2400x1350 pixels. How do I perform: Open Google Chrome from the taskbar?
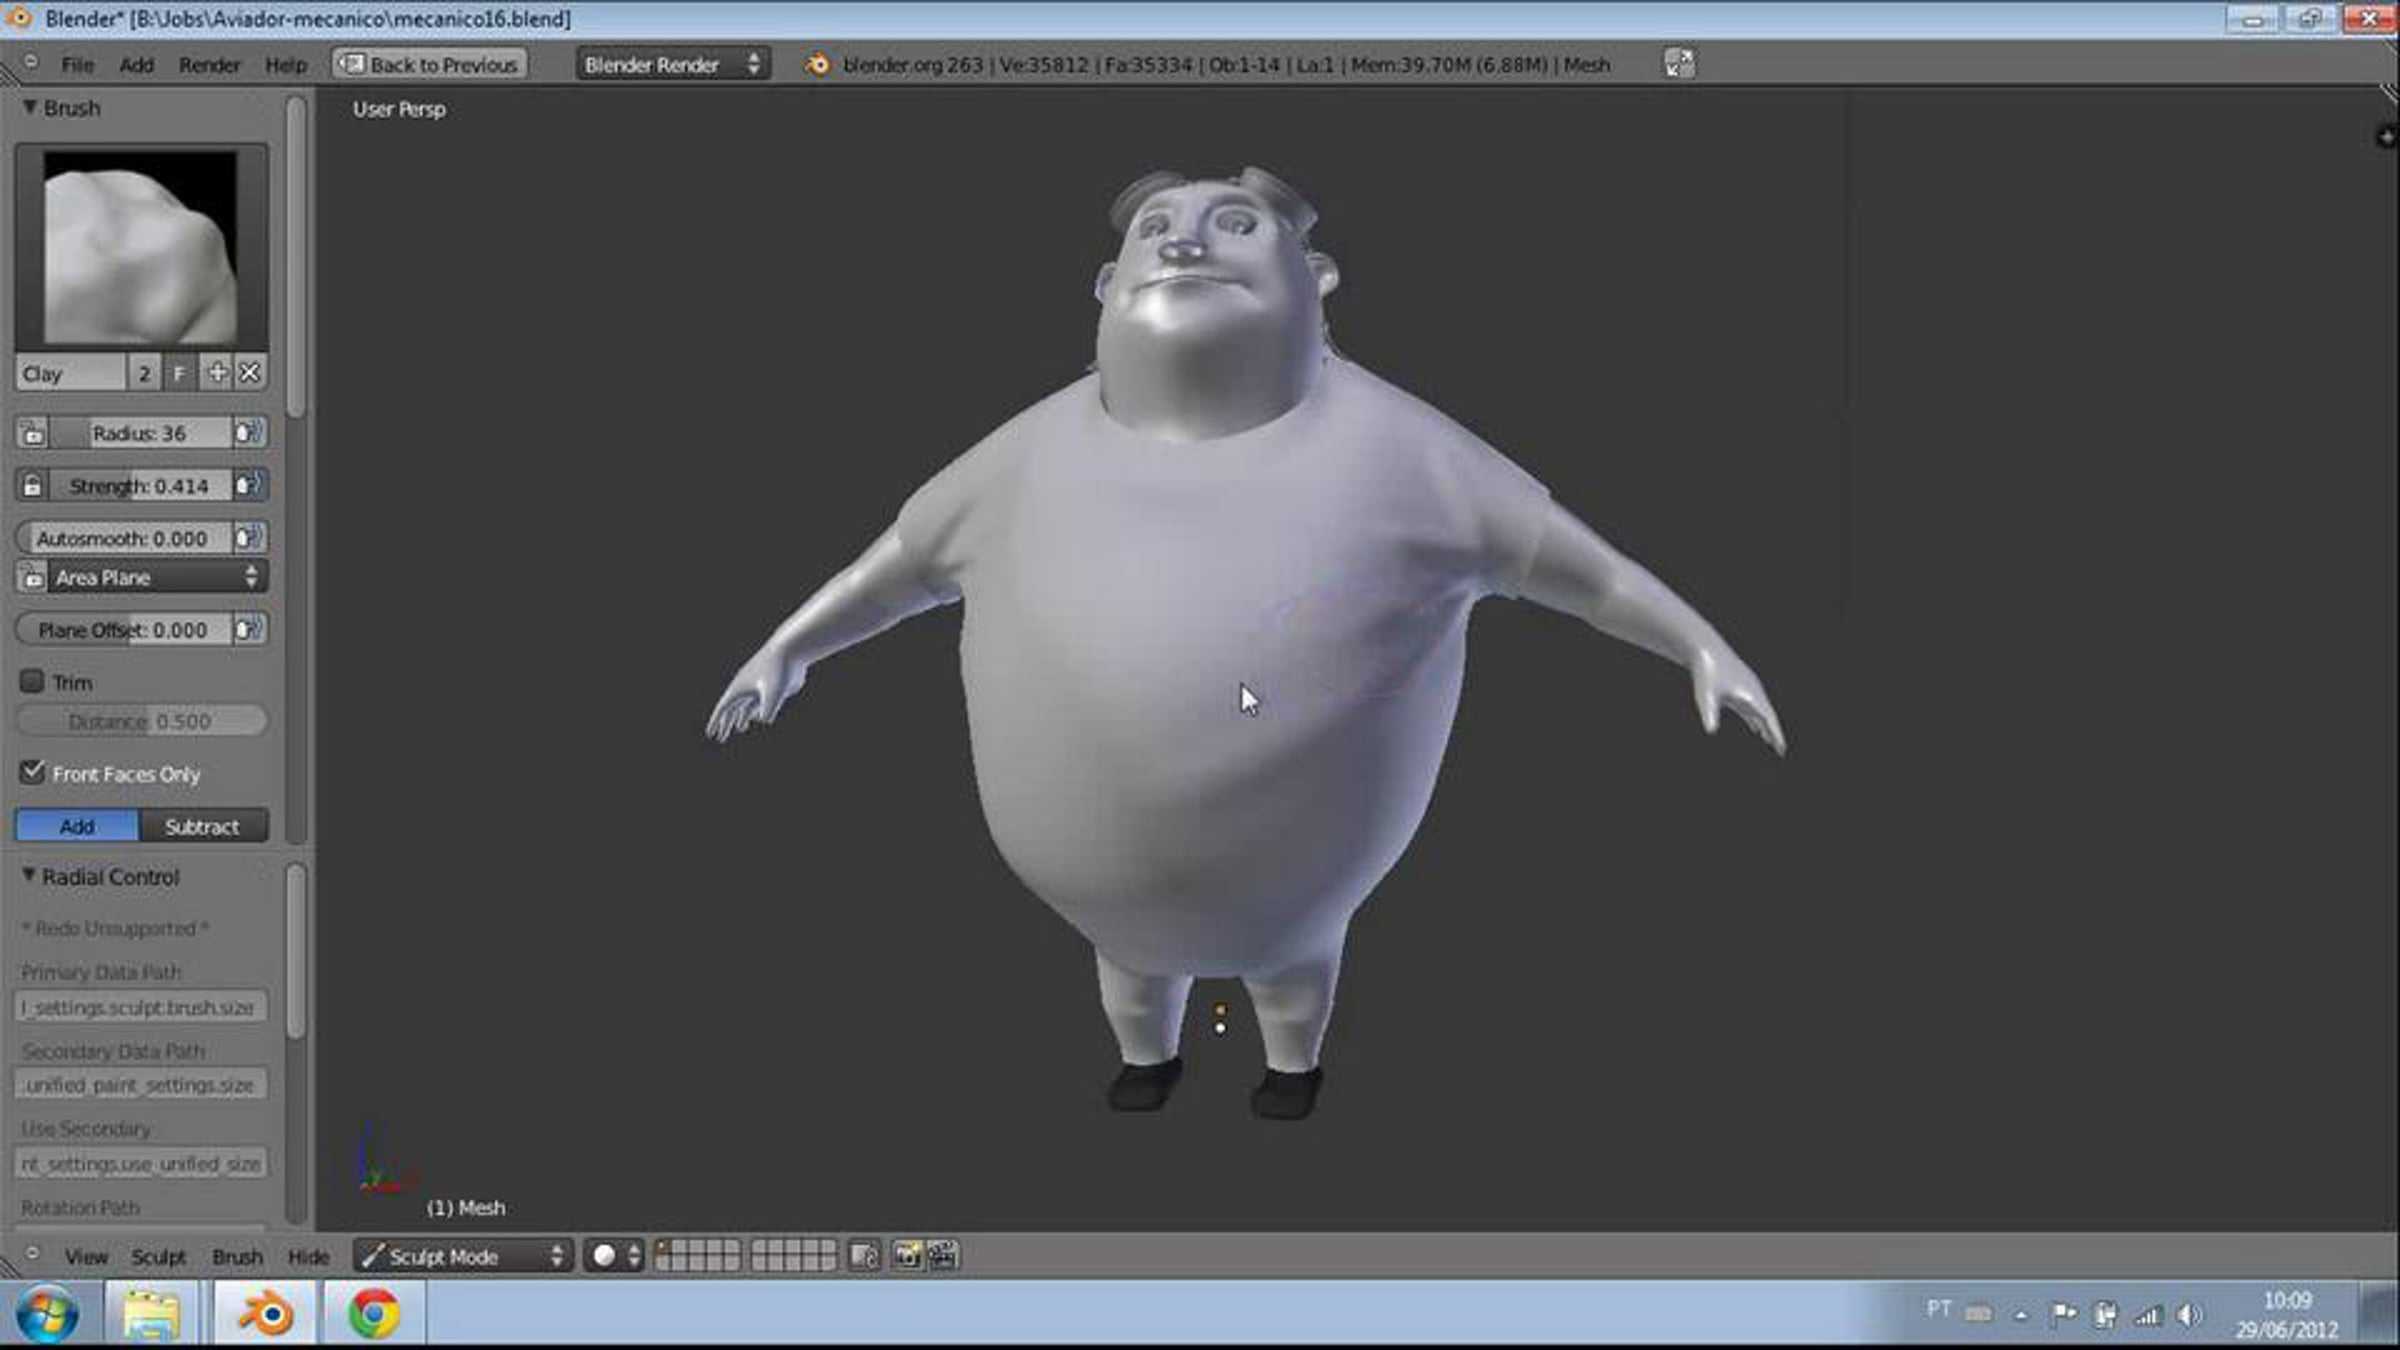click(x=373, y=1314)
